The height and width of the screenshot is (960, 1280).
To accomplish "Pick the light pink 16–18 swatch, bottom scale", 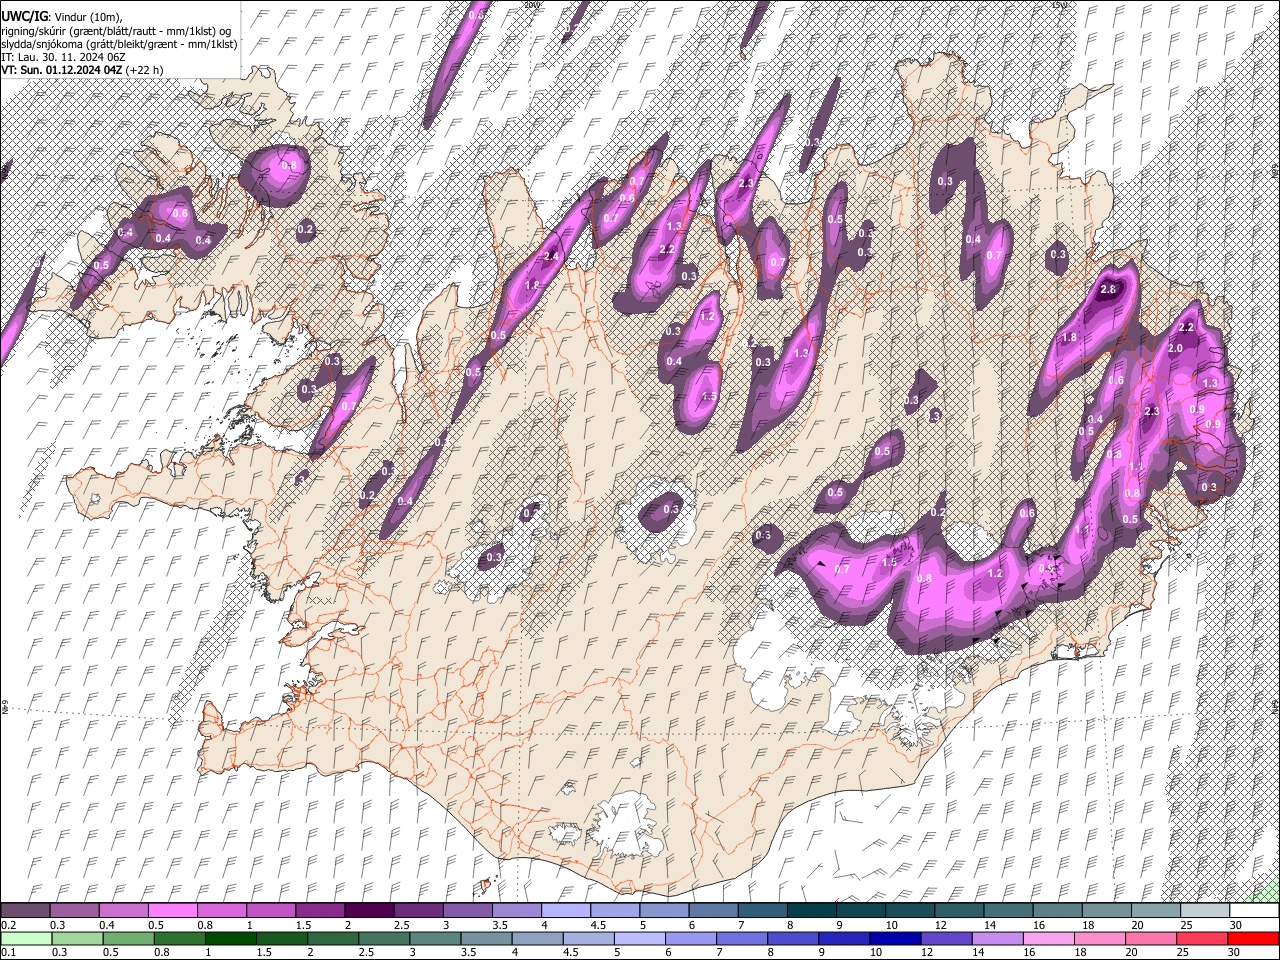I will (x=1047, y=938).
